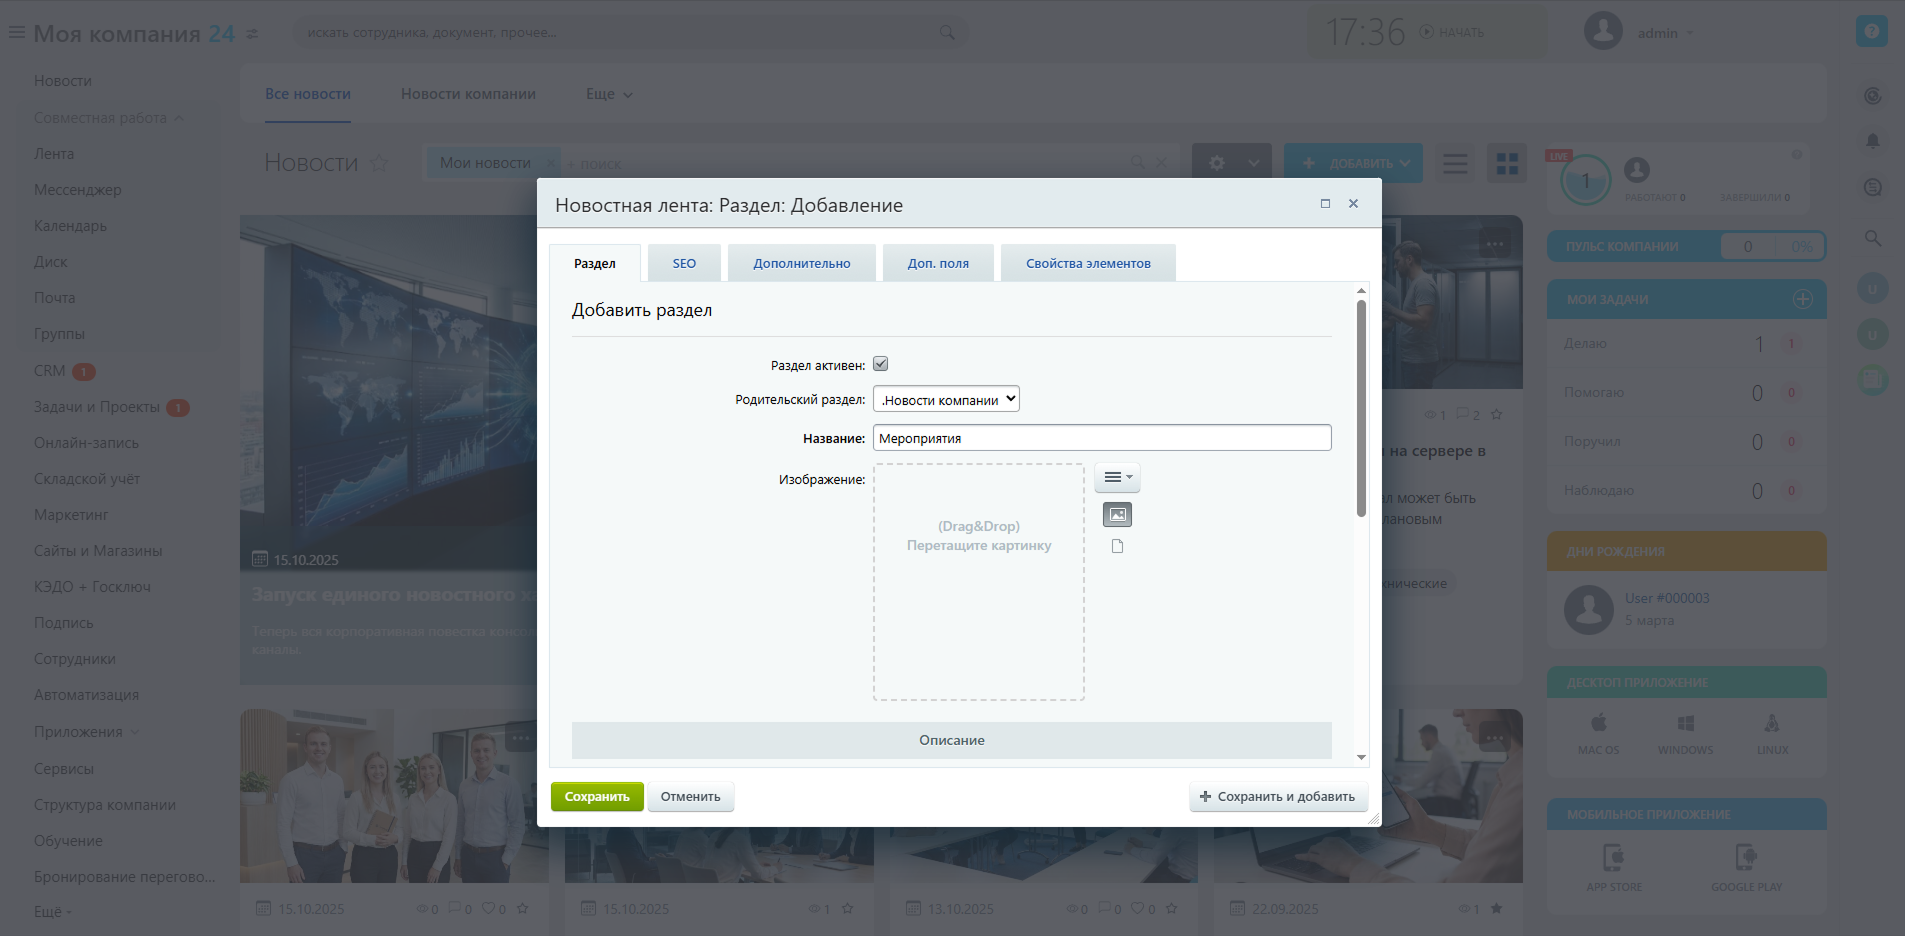The height and width of the screenshot is (936, 1905).
Task: Click into the Название text field
Action: (x=1101, y=438)
